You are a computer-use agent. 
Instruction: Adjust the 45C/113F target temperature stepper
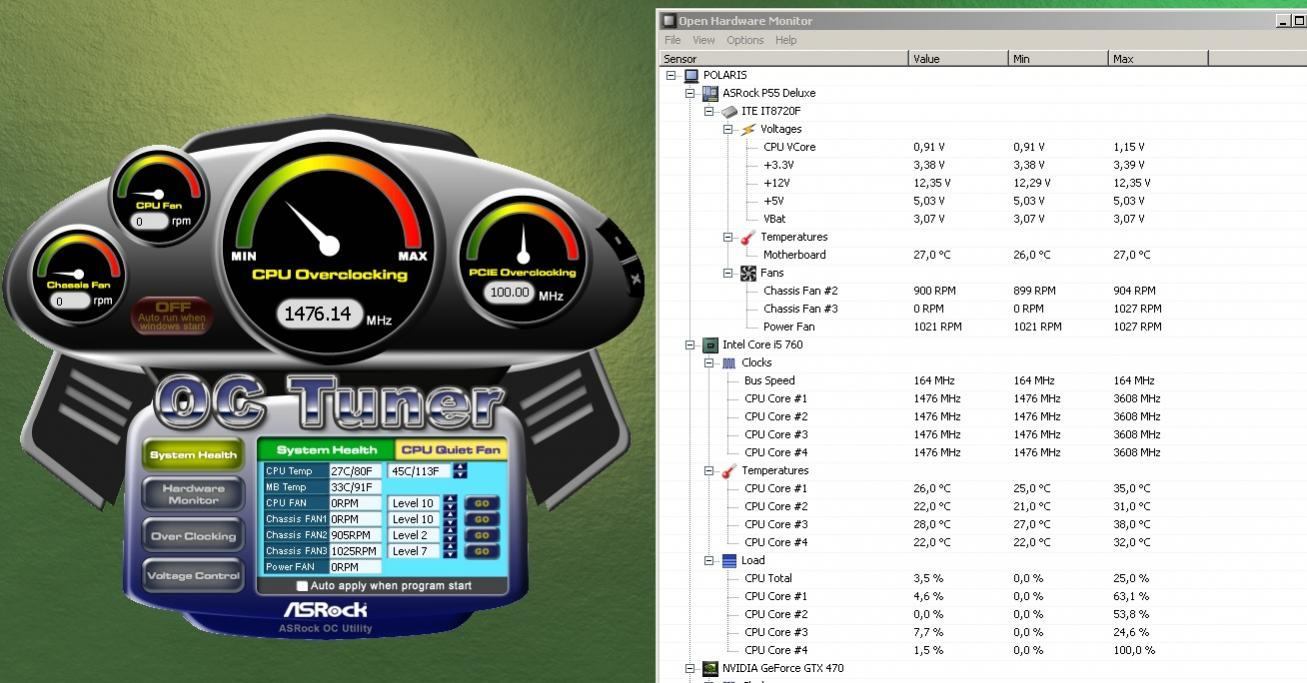coord(460,470)
